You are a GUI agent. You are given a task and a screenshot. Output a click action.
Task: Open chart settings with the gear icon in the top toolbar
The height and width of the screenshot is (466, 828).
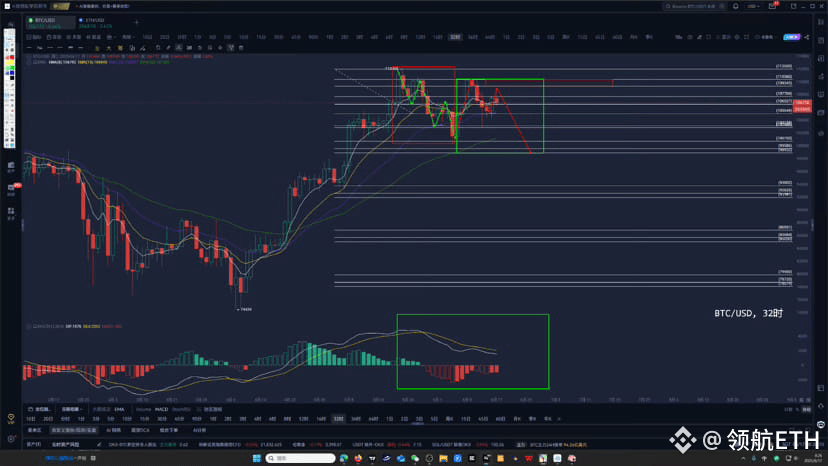(737, 37)
